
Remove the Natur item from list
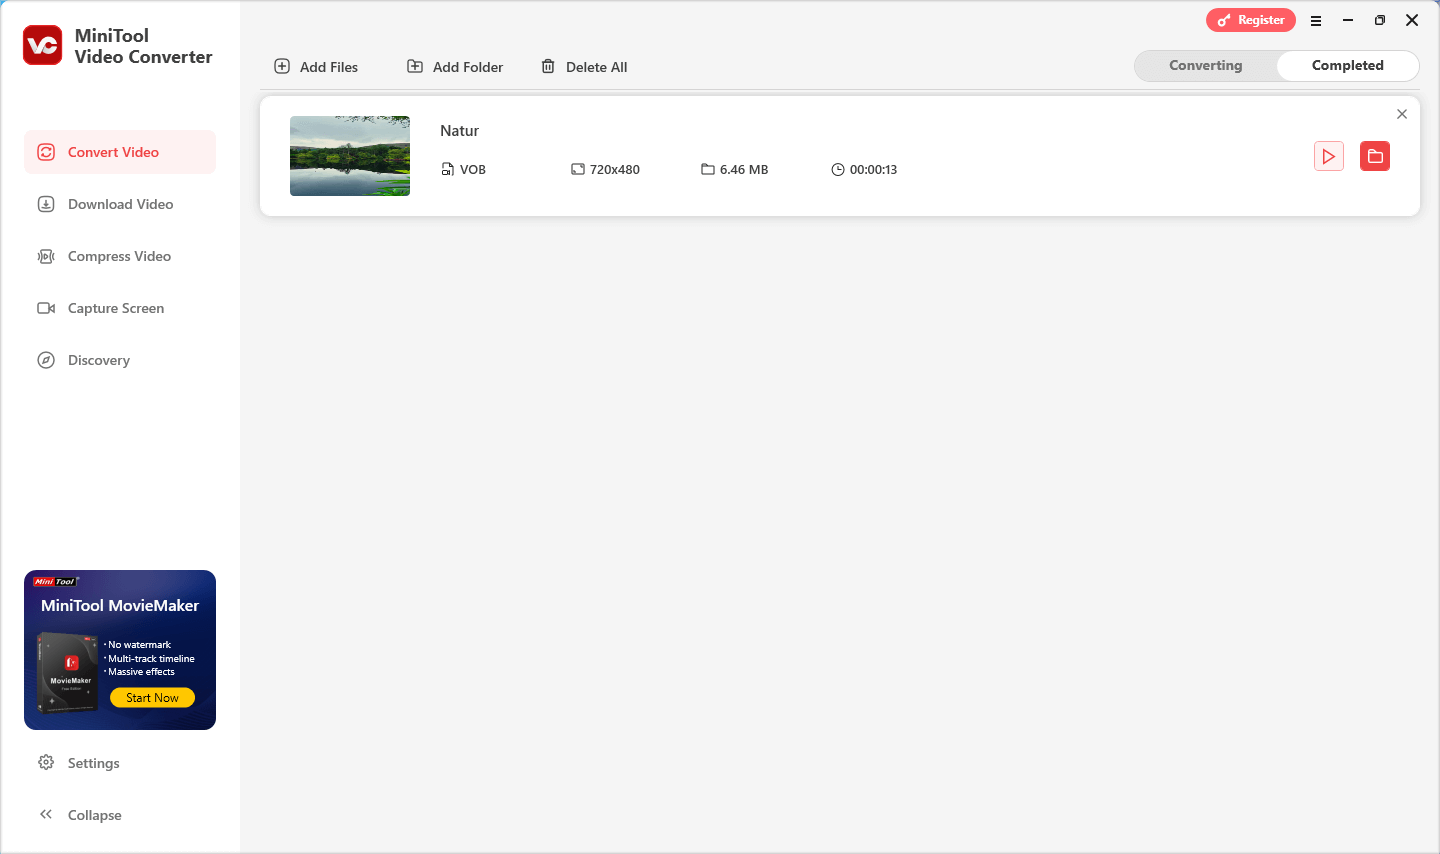coord(1402,114)
